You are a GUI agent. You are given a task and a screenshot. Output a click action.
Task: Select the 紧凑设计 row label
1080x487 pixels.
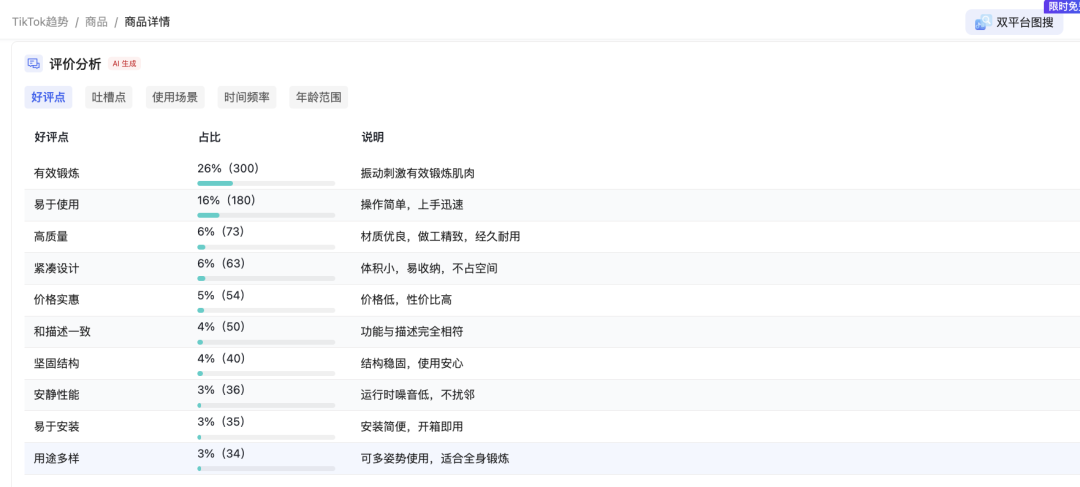[56, 269]
